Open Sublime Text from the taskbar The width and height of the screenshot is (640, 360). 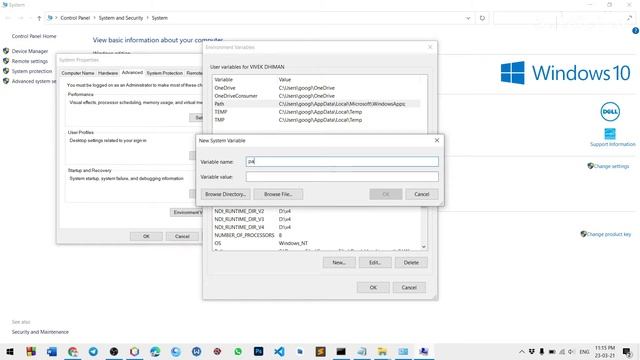coord(320,351)
